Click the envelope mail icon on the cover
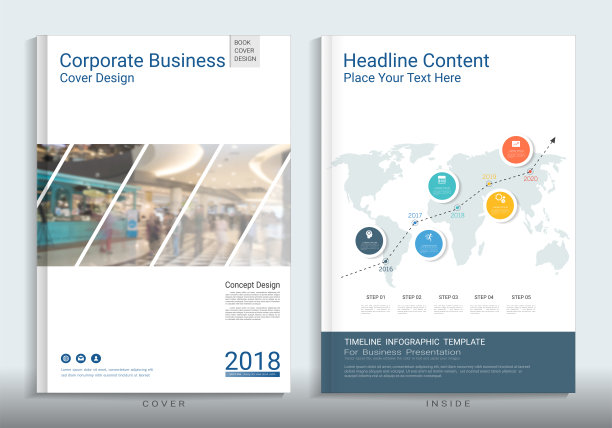 click(81, 358)
